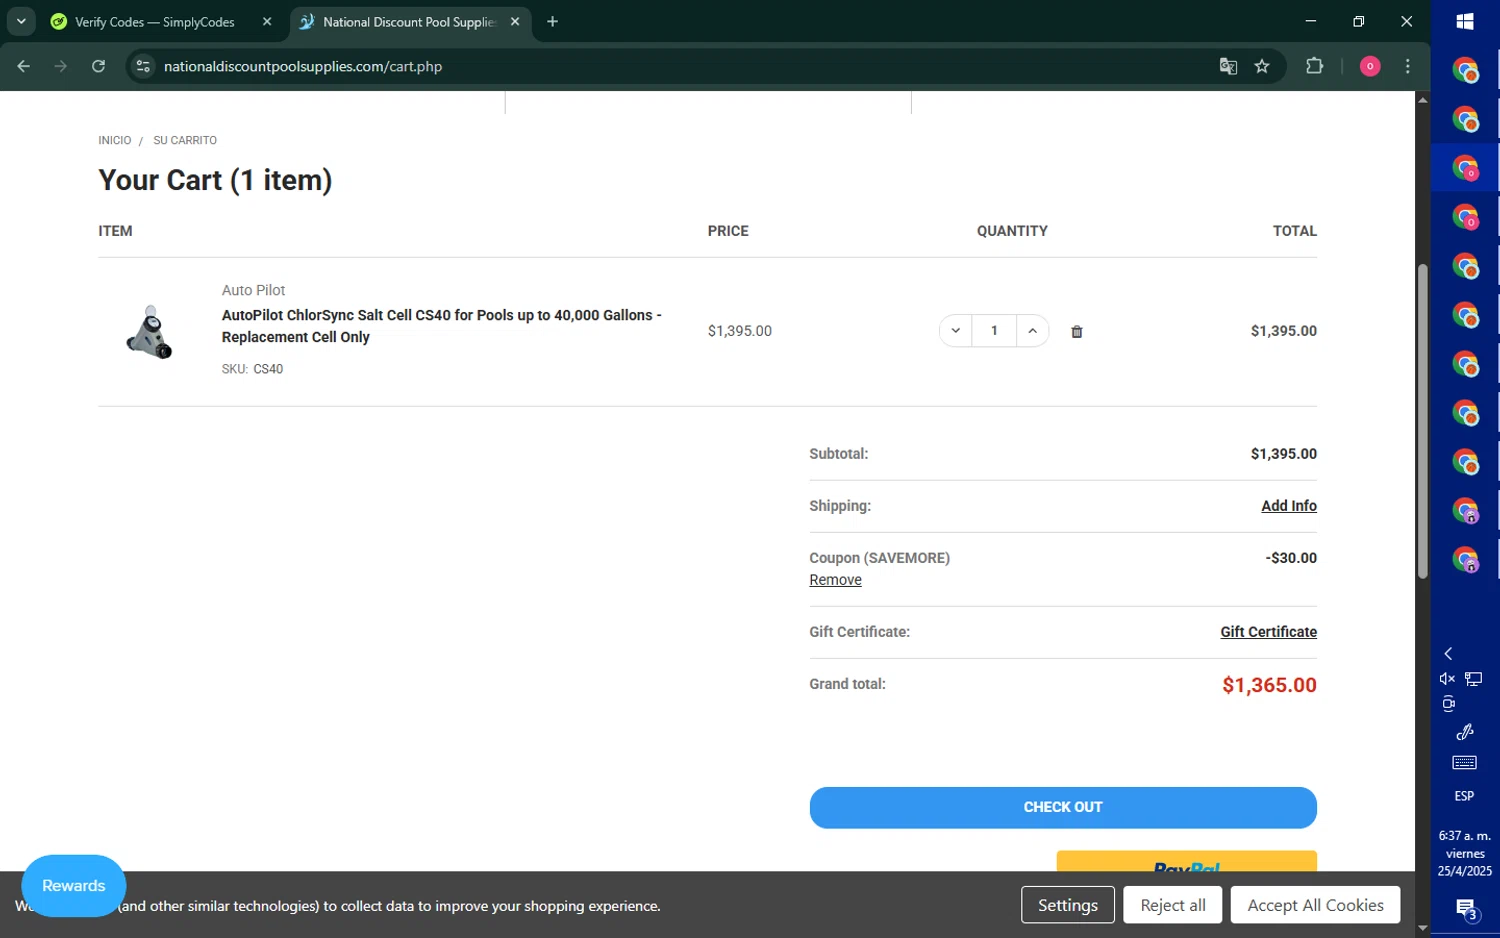
Task: Click Reject all cookies
Action: 1173,905
